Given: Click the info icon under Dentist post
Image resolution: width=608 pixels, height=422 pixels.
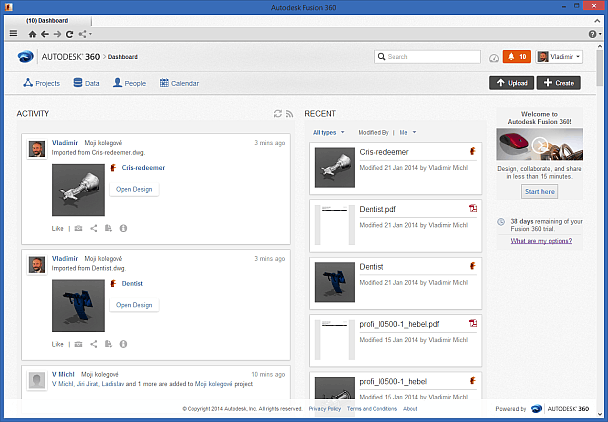Looking at the screenshot, I should 123,344.
